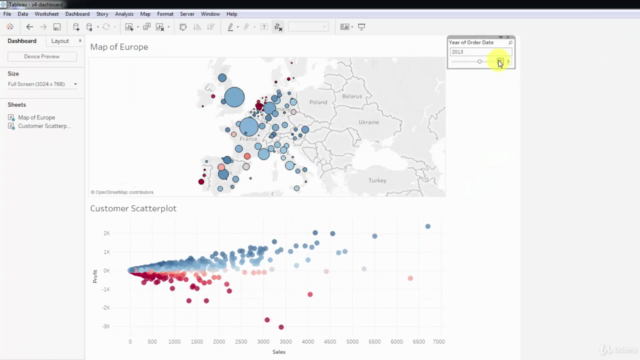Image resolution: width=640 pixels, height=360 pixels.
Task: Expand the Show Me cards dropdown arrow
Action: click(352, 27)
